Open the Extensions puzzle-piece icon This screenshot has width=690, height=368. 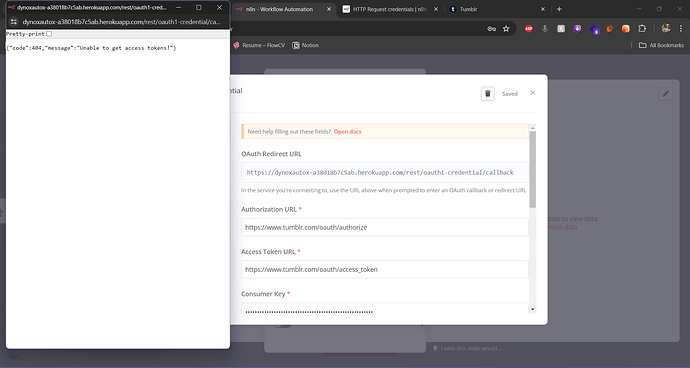(x=642, y=29)
